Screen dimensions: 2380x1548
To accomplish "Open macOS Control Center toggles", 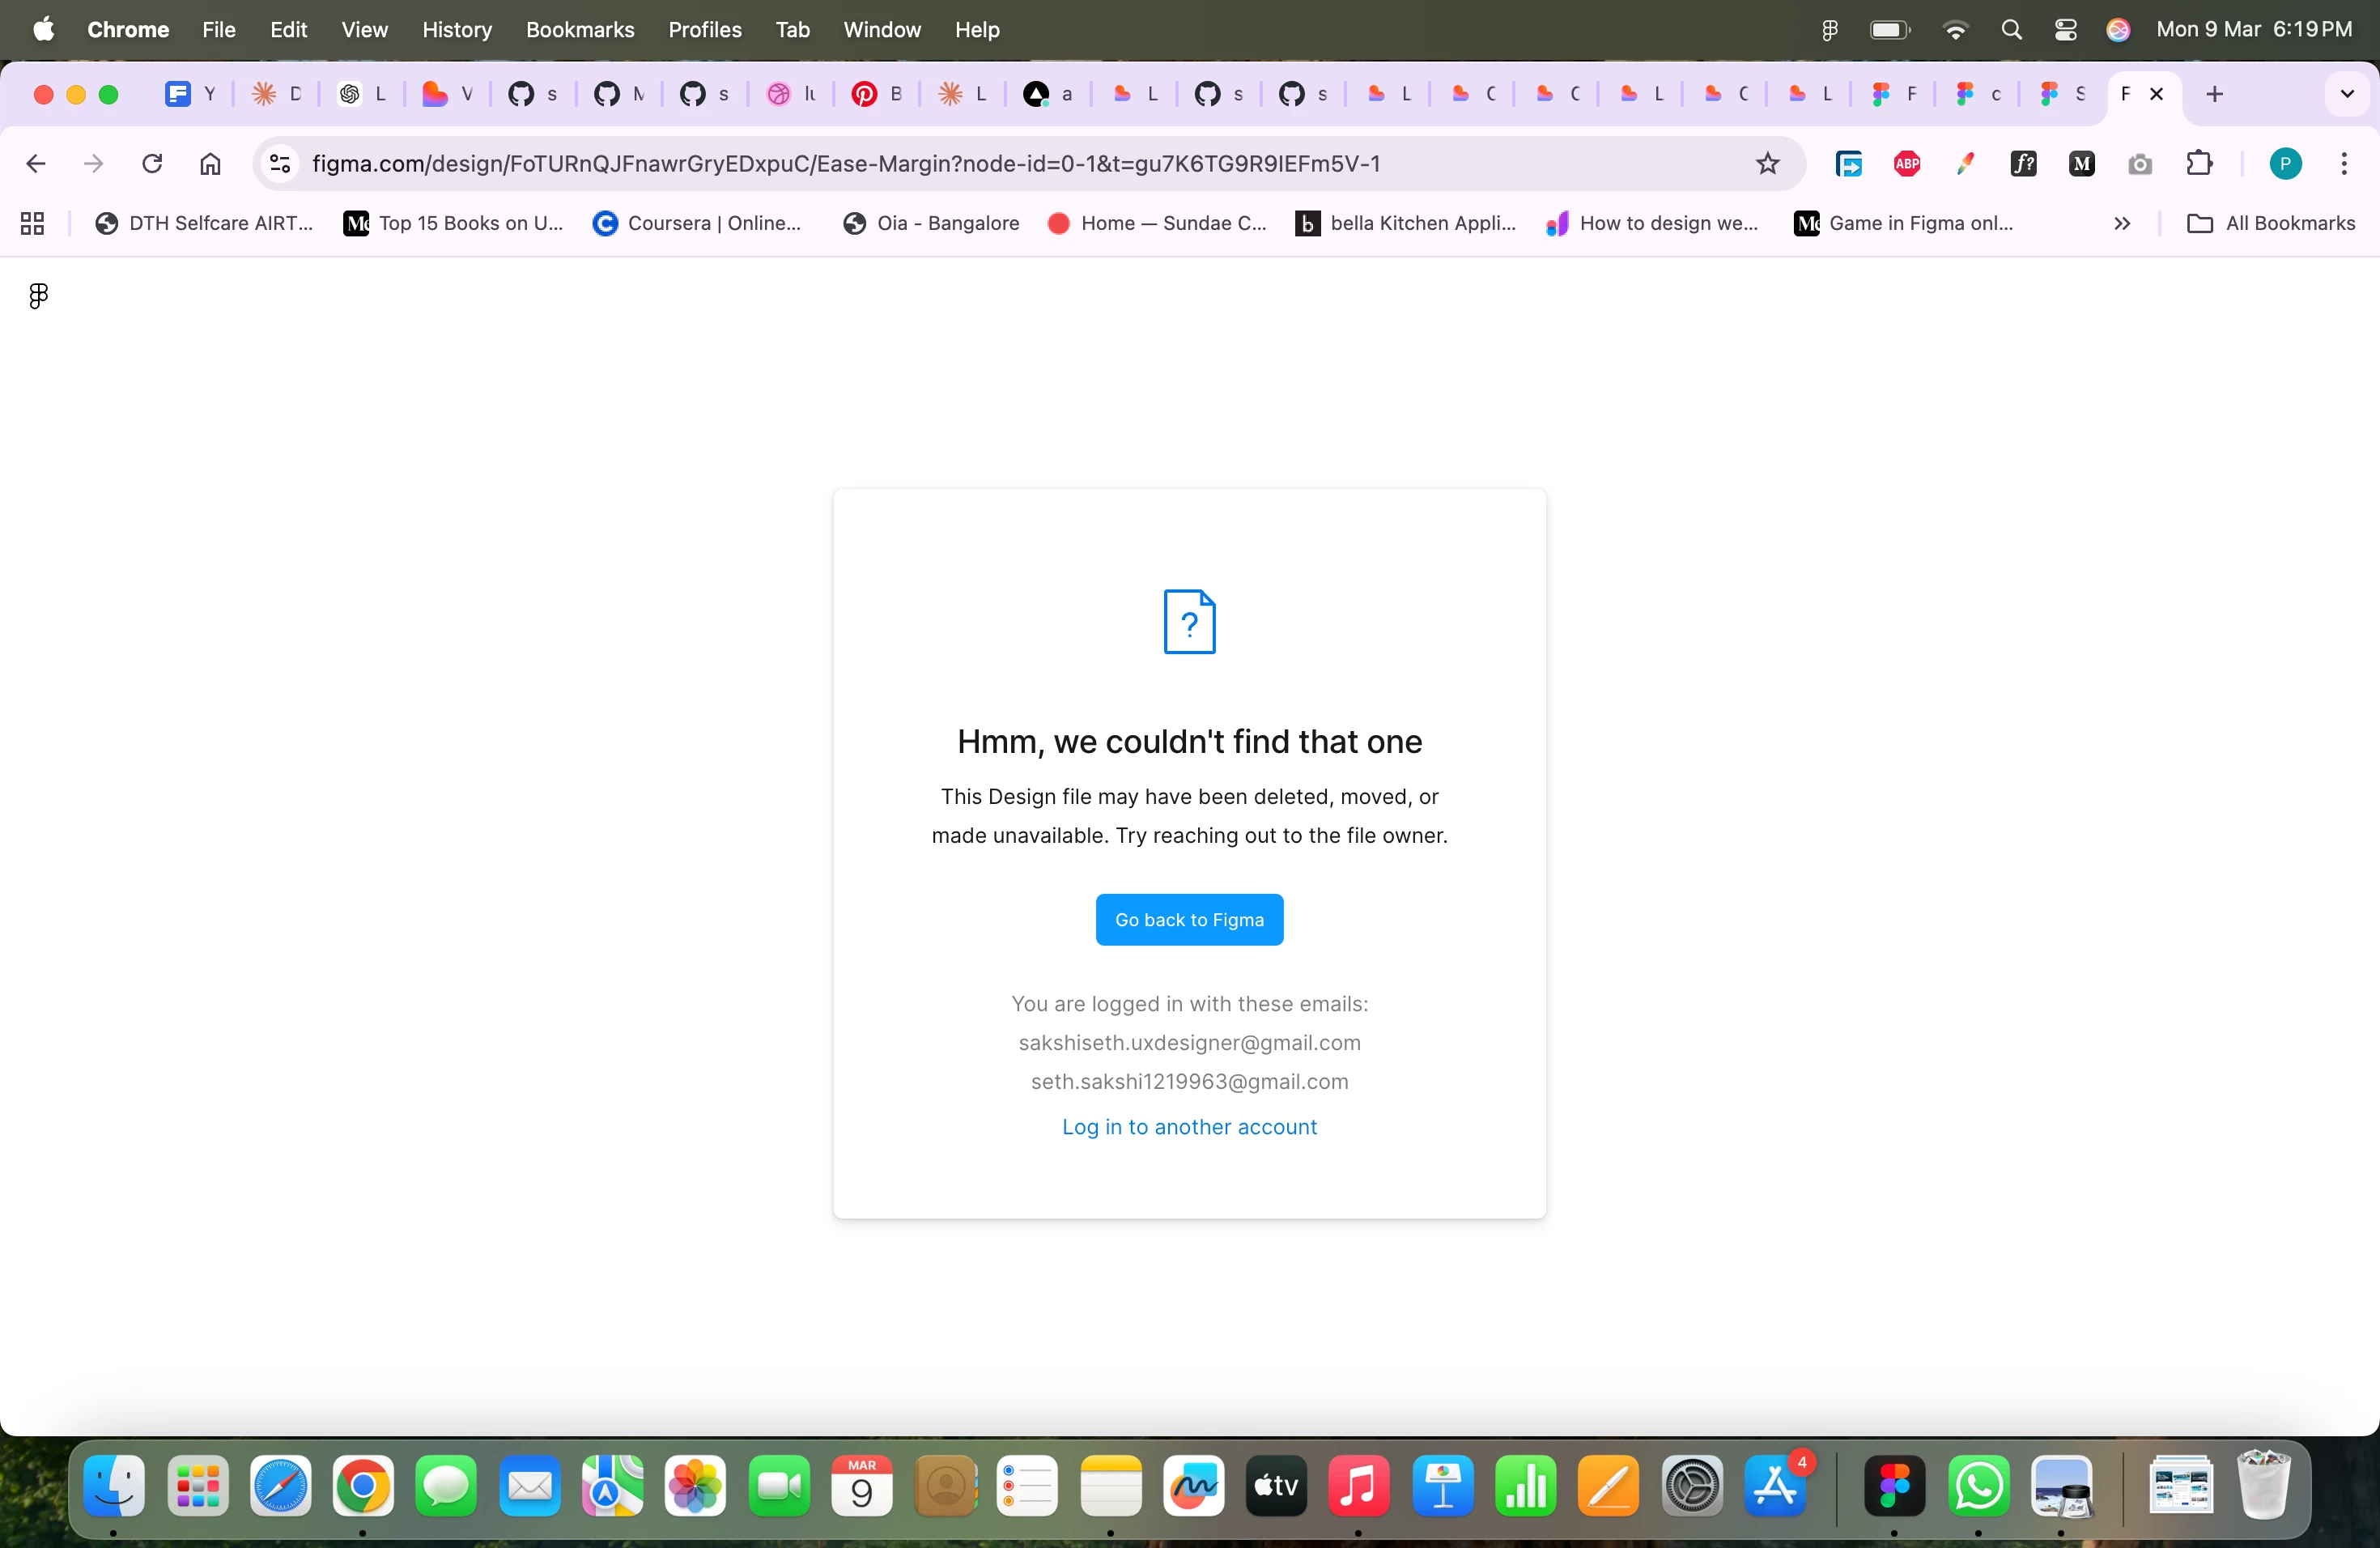I will [2065, 30].
